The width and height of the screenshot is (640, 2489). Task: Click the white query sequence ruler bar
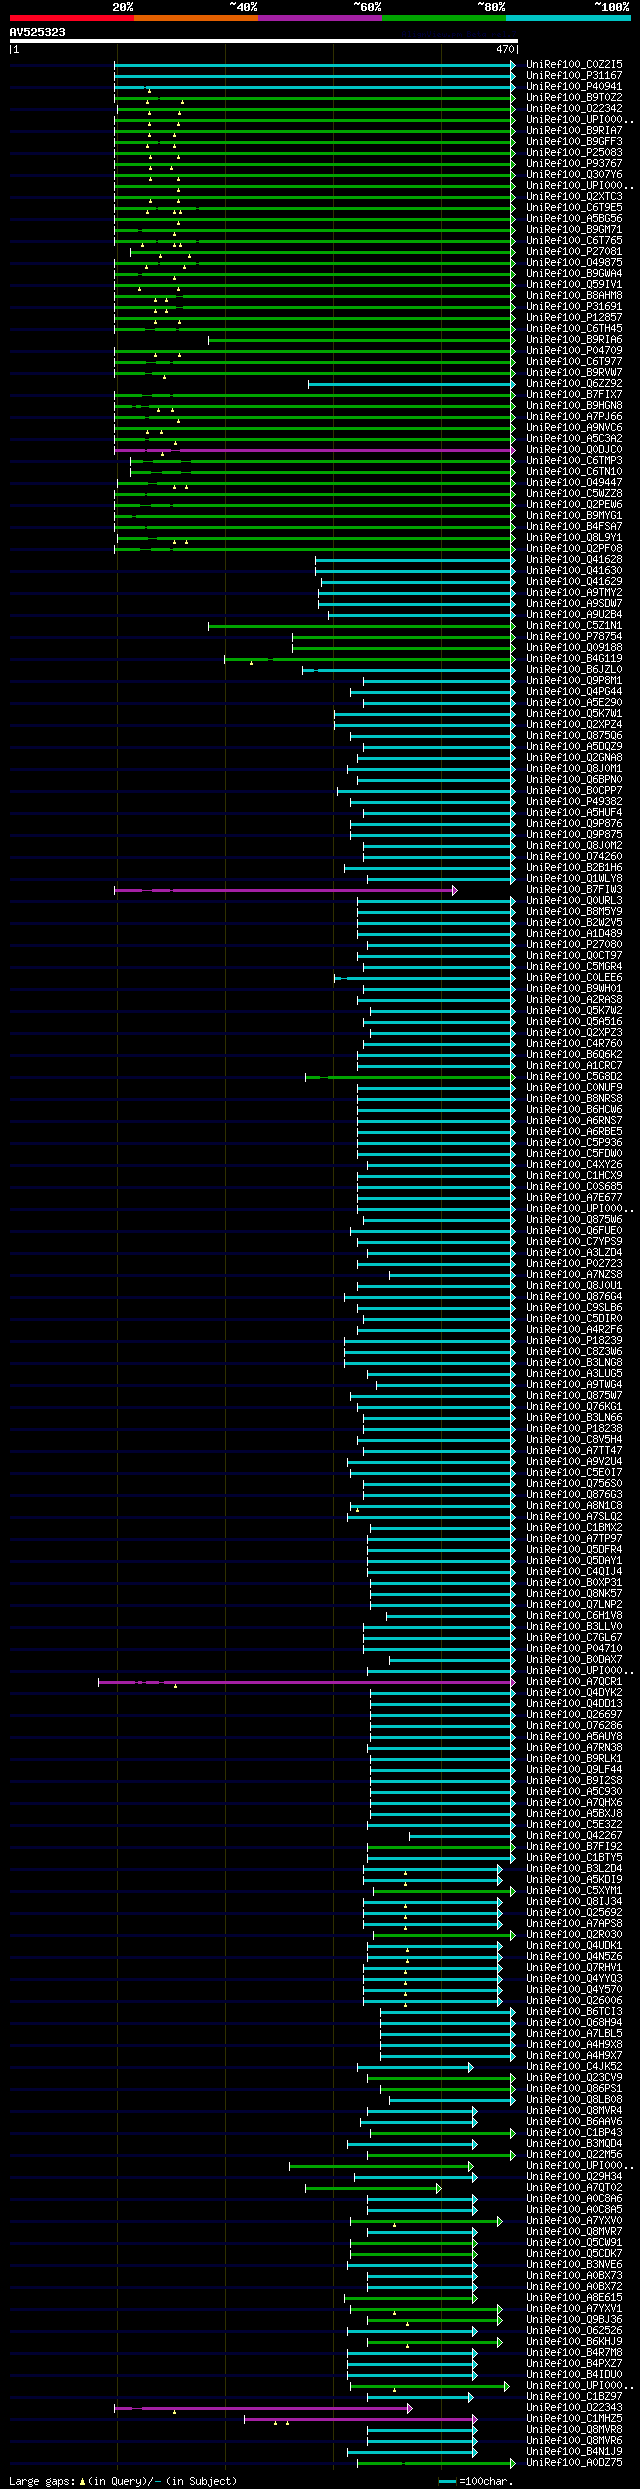(x=263, y=41)
